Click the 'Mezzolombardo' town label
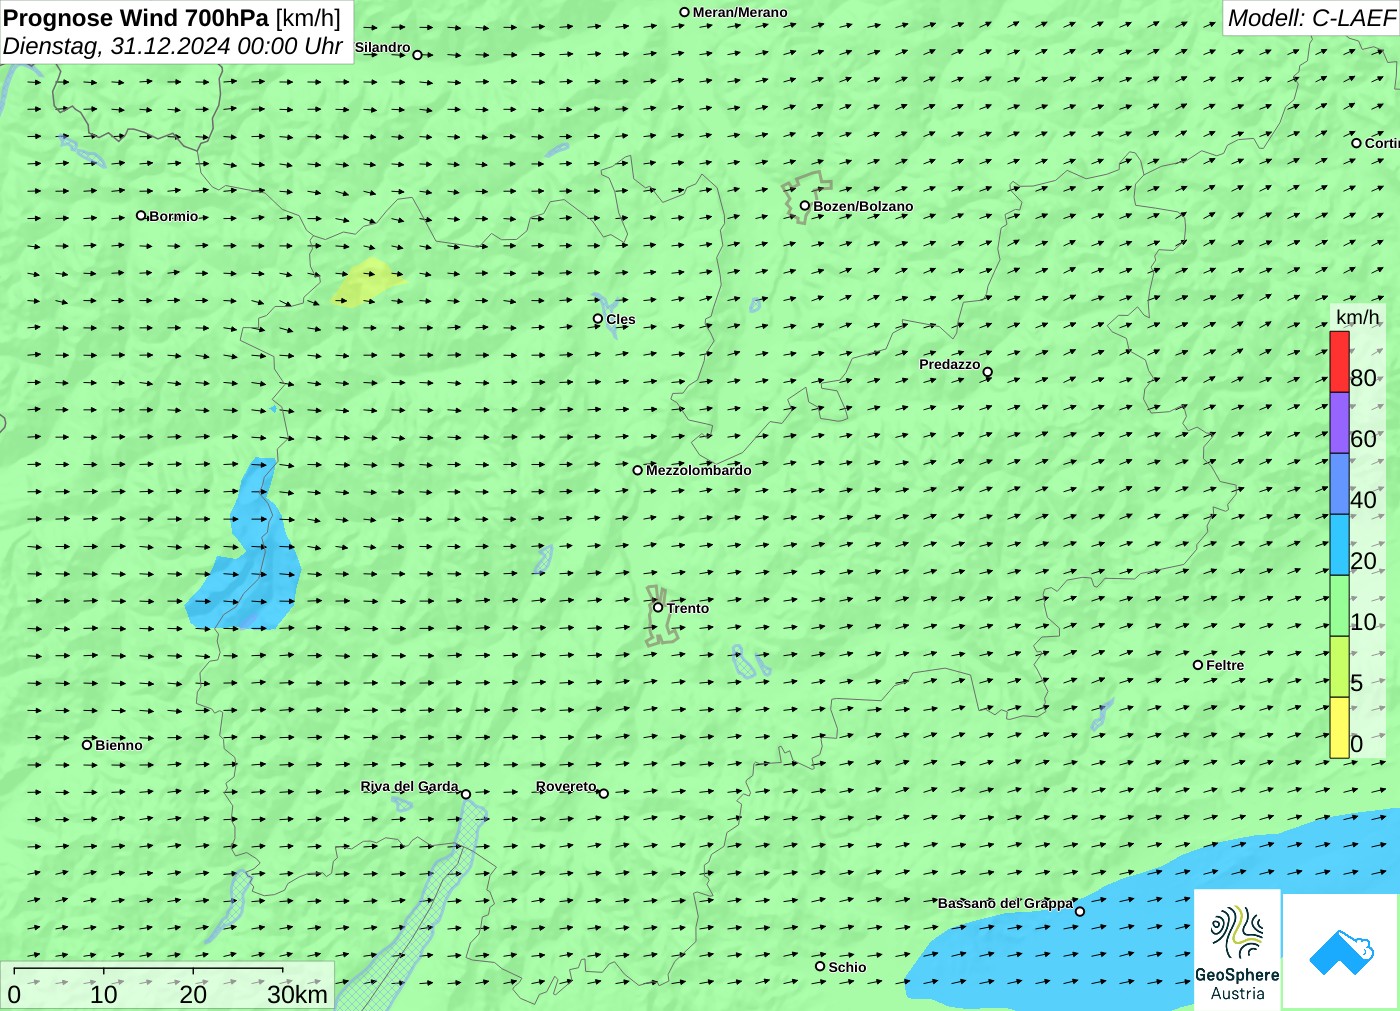The width and height of the screenshot is (1400, 1011). click(699, 470)
